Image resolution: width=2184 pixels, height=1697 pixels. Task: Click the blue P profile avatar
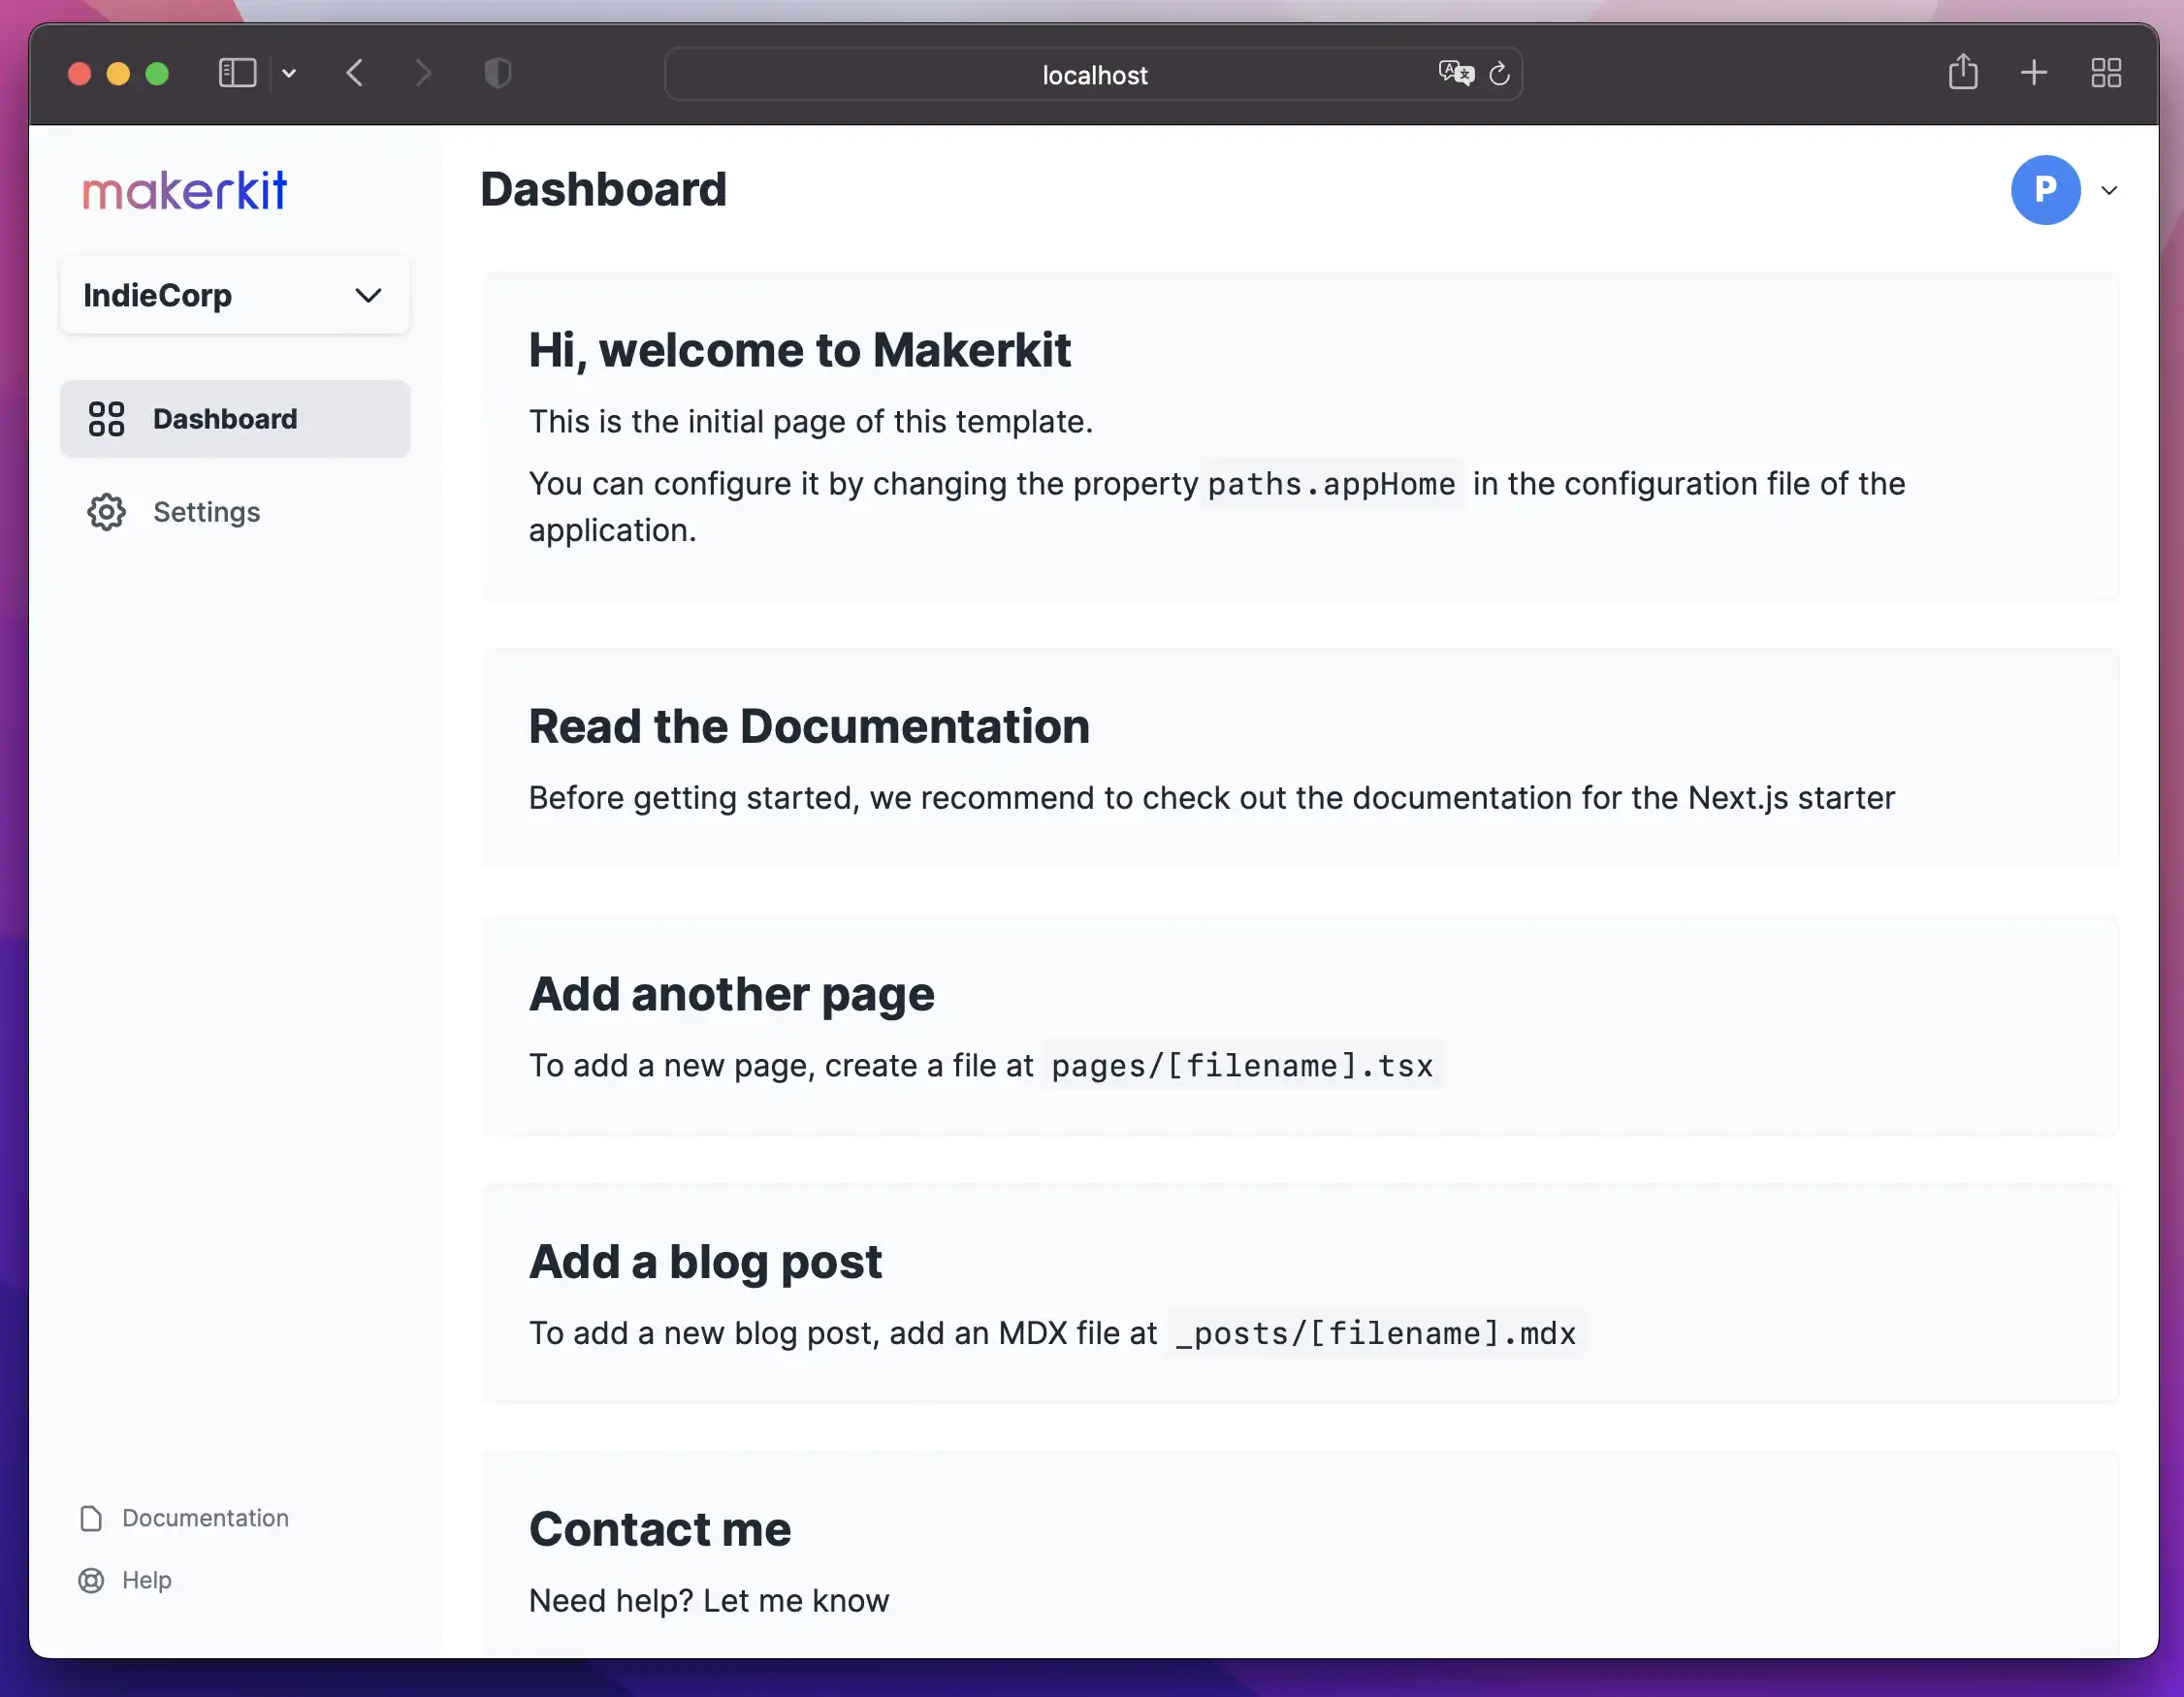coord(2045,190)
